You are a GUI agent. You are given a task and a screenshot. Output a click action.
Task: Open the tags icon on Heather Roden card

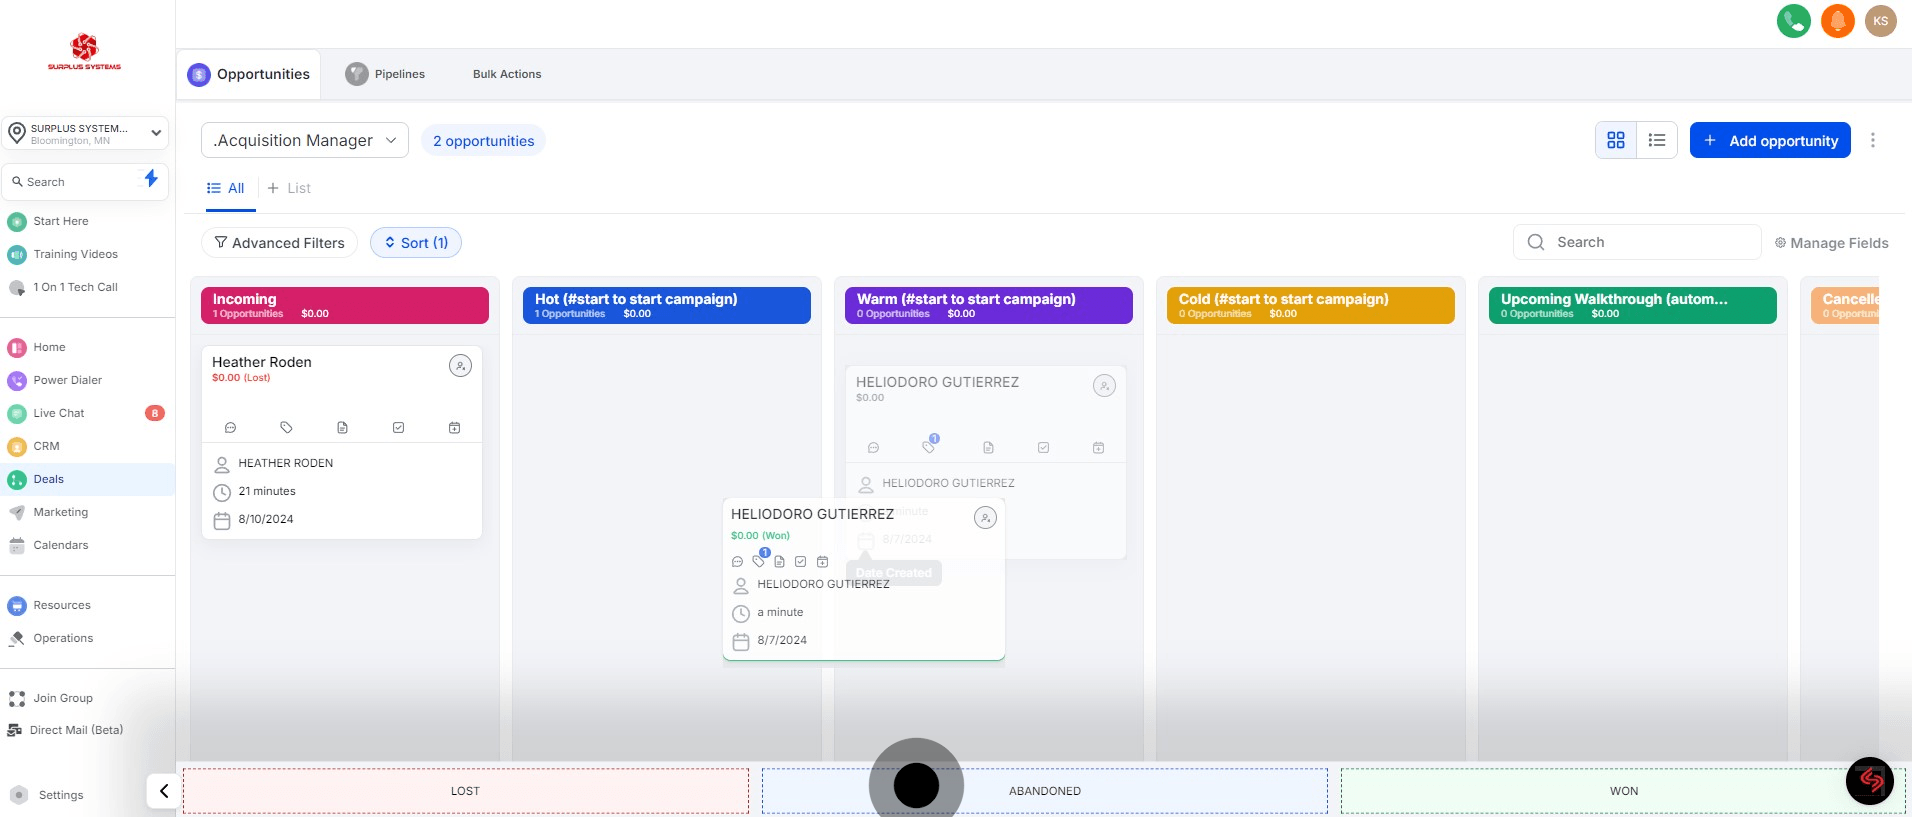[x=286, y=428]
